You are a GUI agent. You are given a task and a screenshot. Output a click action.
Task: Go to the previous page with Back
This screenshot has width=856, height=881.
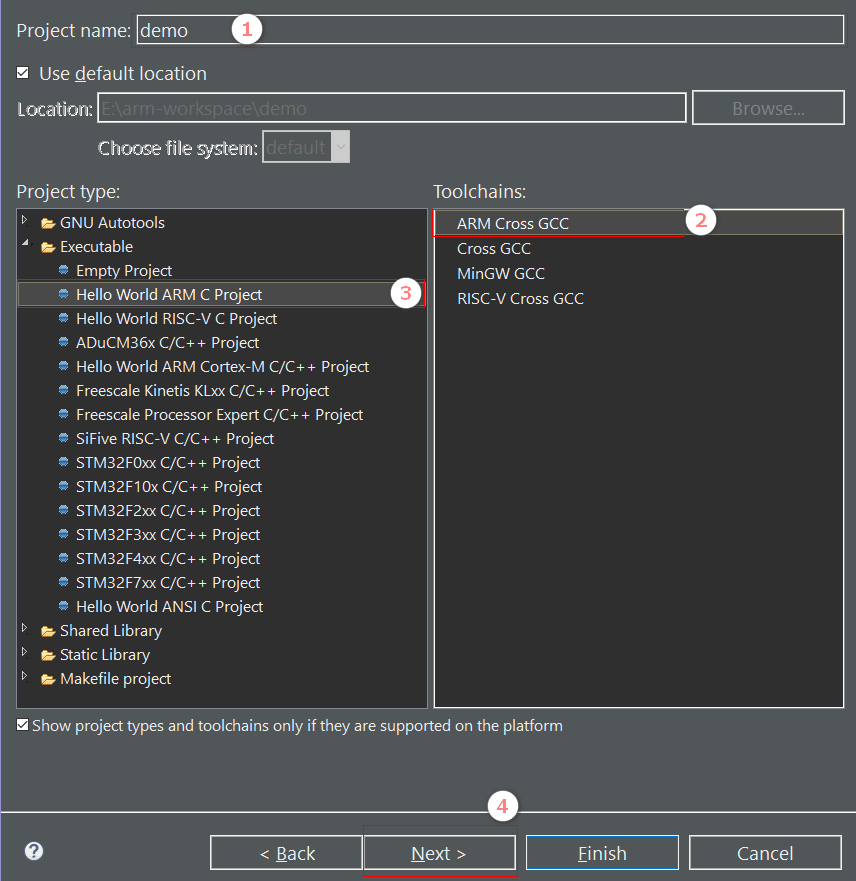[x=286, y=853]
